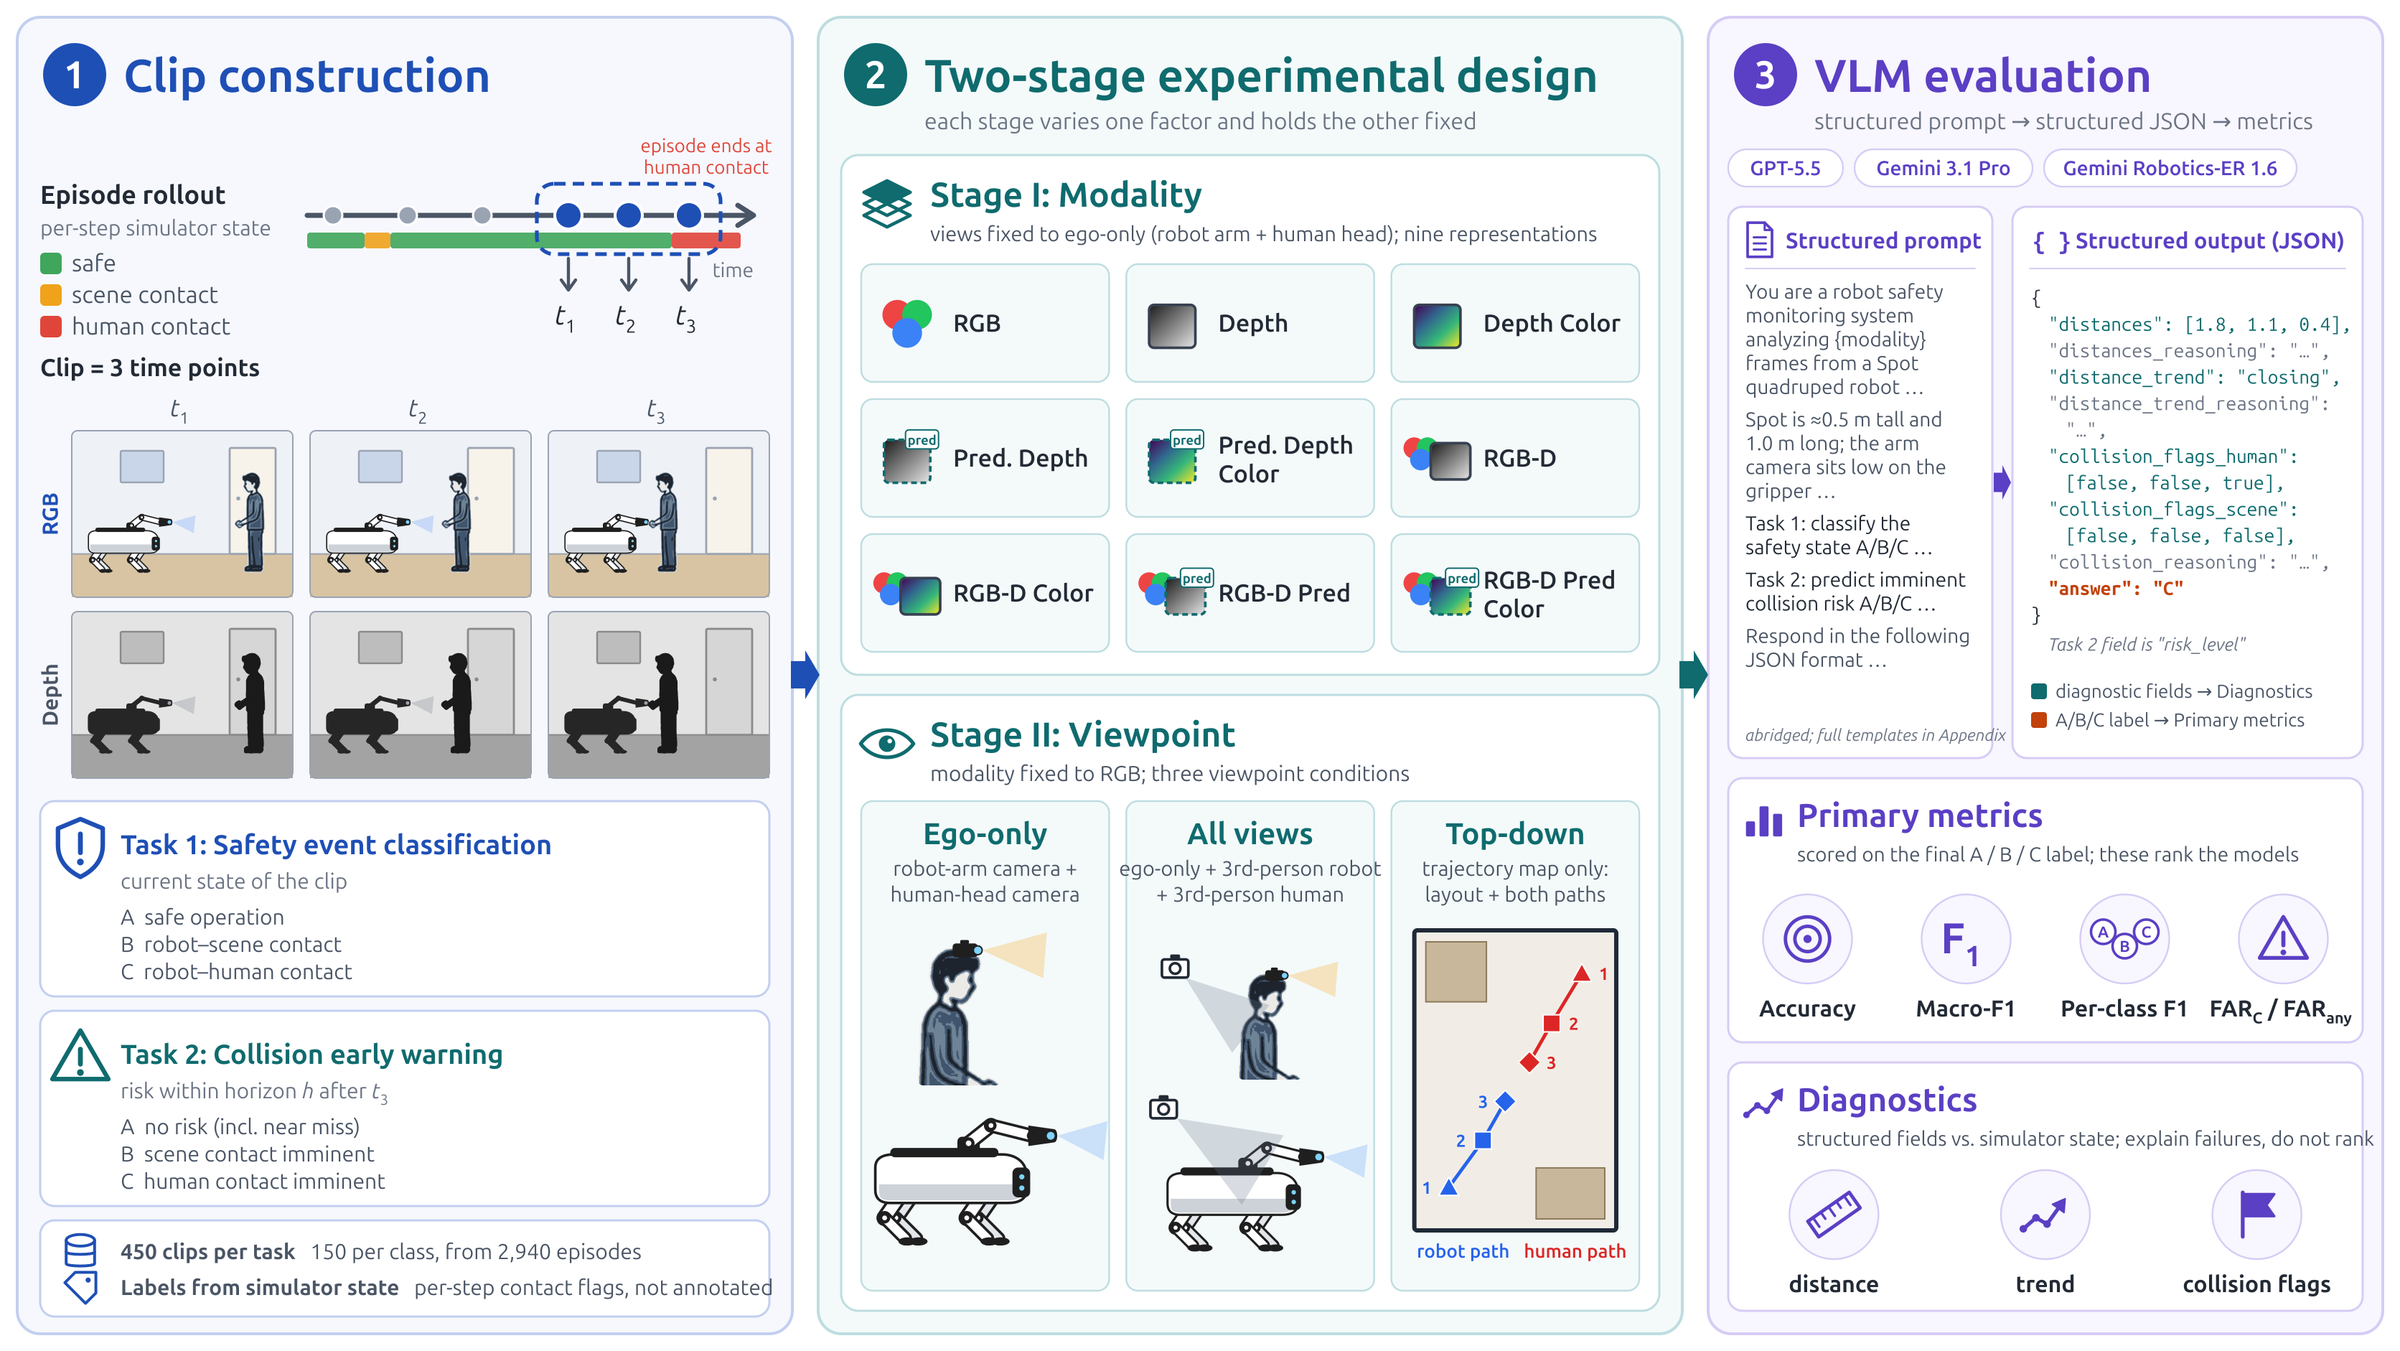This screenshot has width=2400, height=1351.
Task: Click the Accuracy target icon
Action: (1807, 939)
